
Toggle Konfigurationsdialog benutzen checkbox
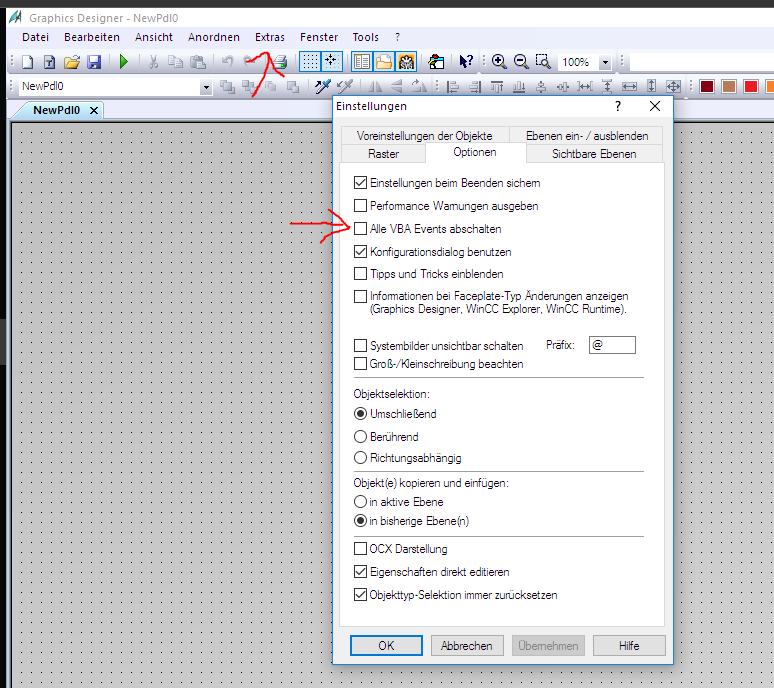[360, 252]
